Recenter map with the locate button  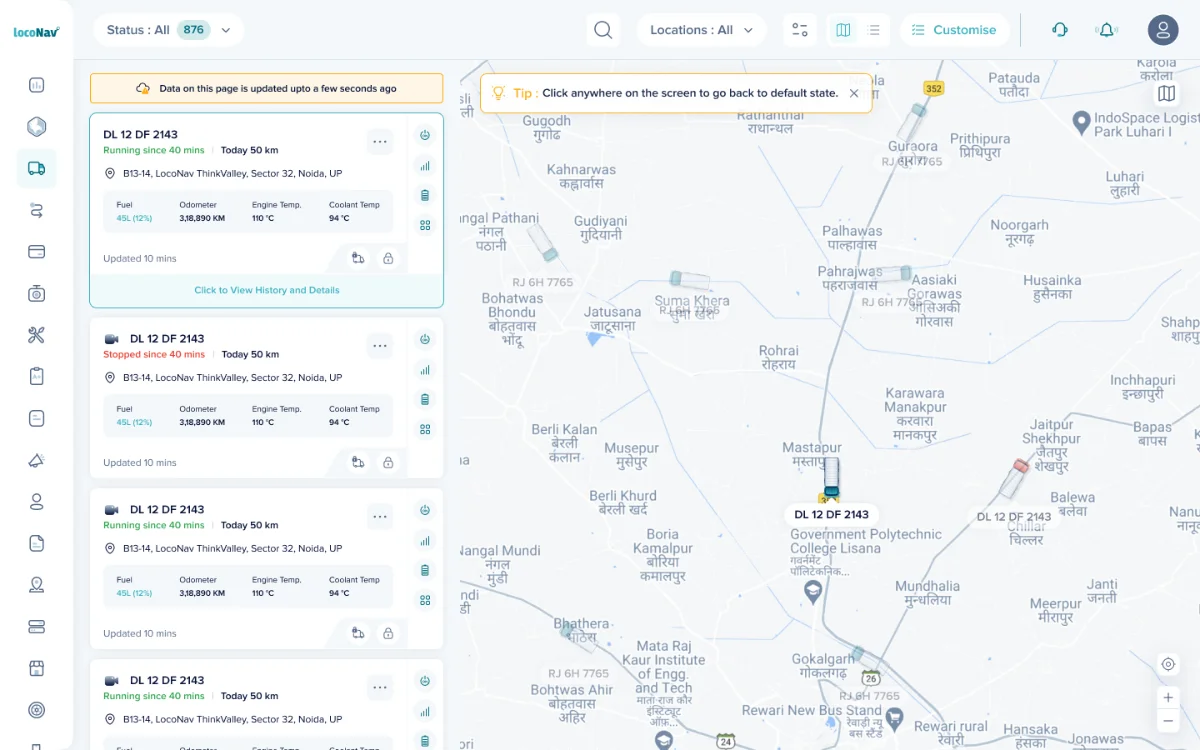1168,664
